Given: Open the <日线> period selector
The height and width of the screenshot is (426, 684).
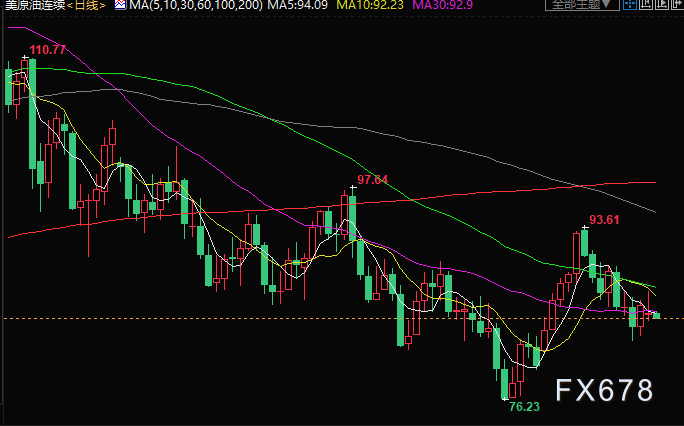Looking at the screenshot, I should click(x=88, y=7).
